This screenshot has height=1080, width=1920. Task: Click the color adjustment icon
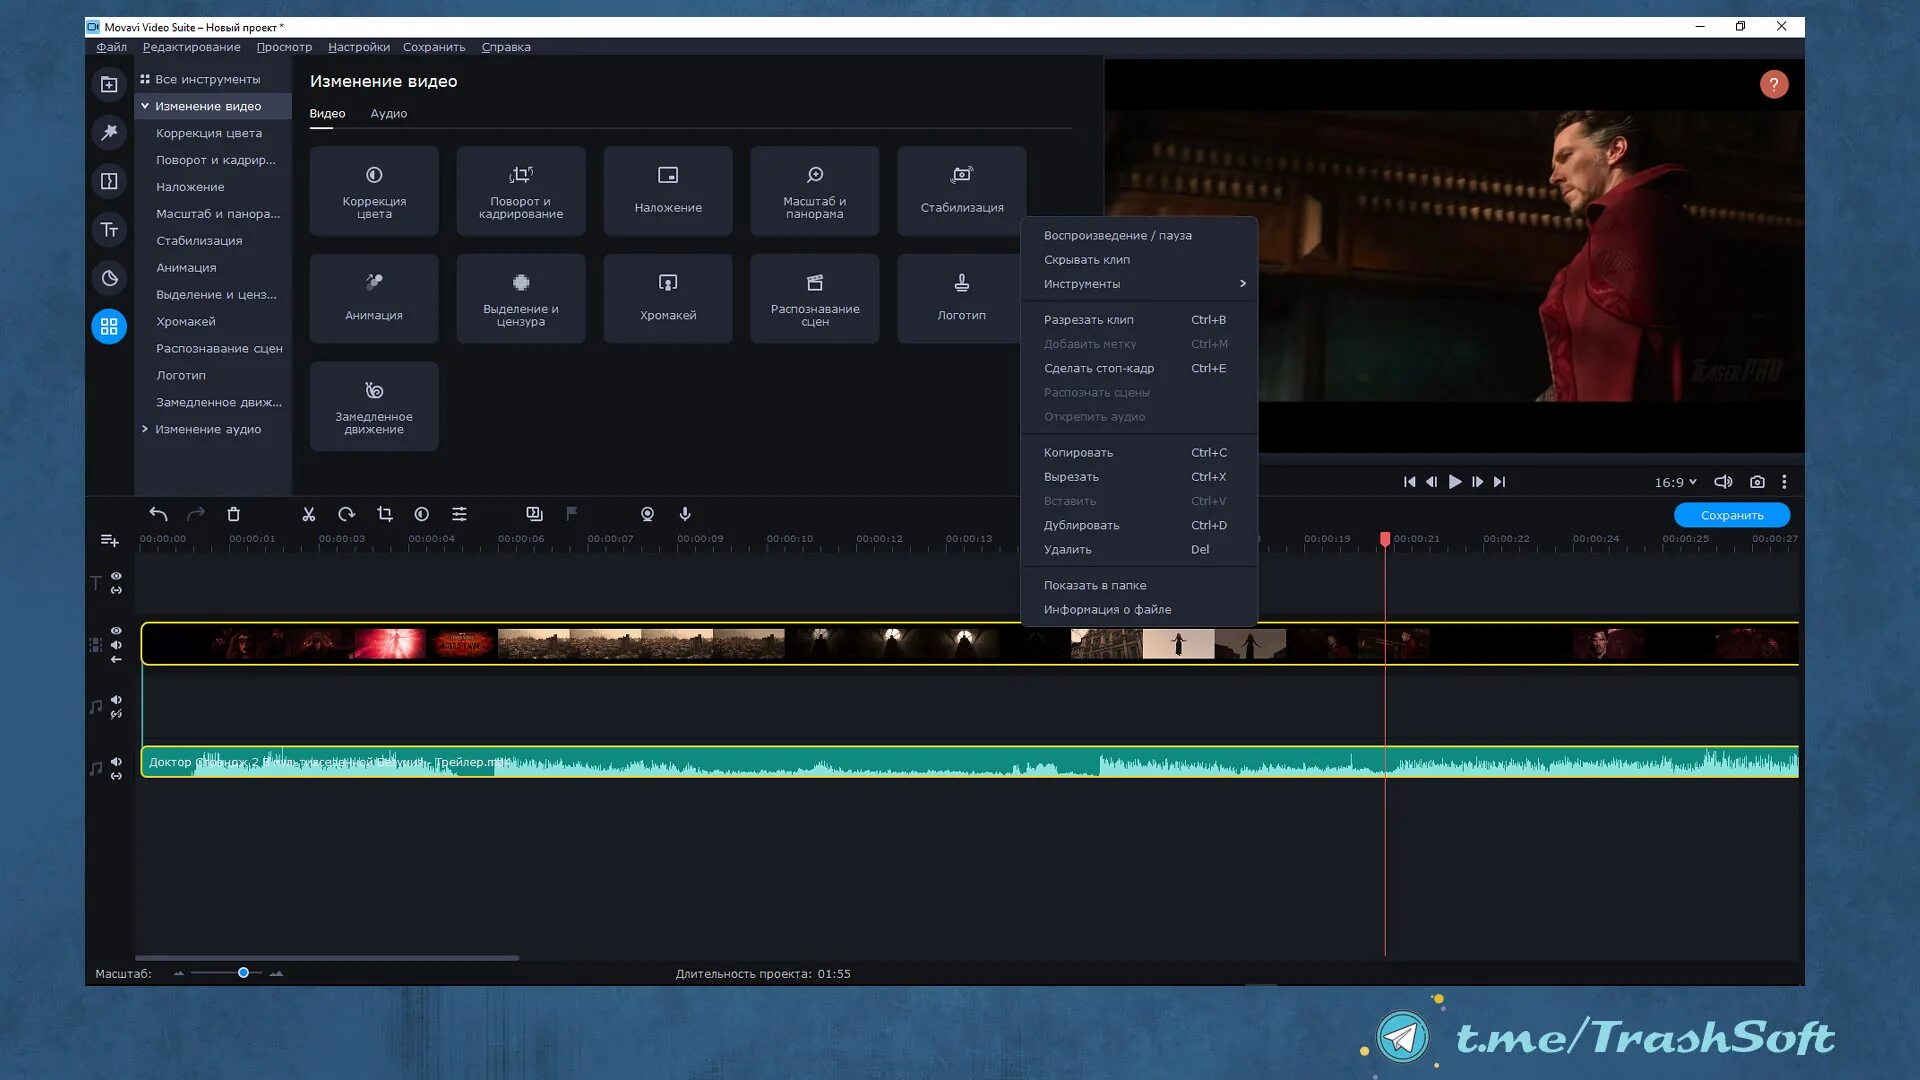(422, 514)
